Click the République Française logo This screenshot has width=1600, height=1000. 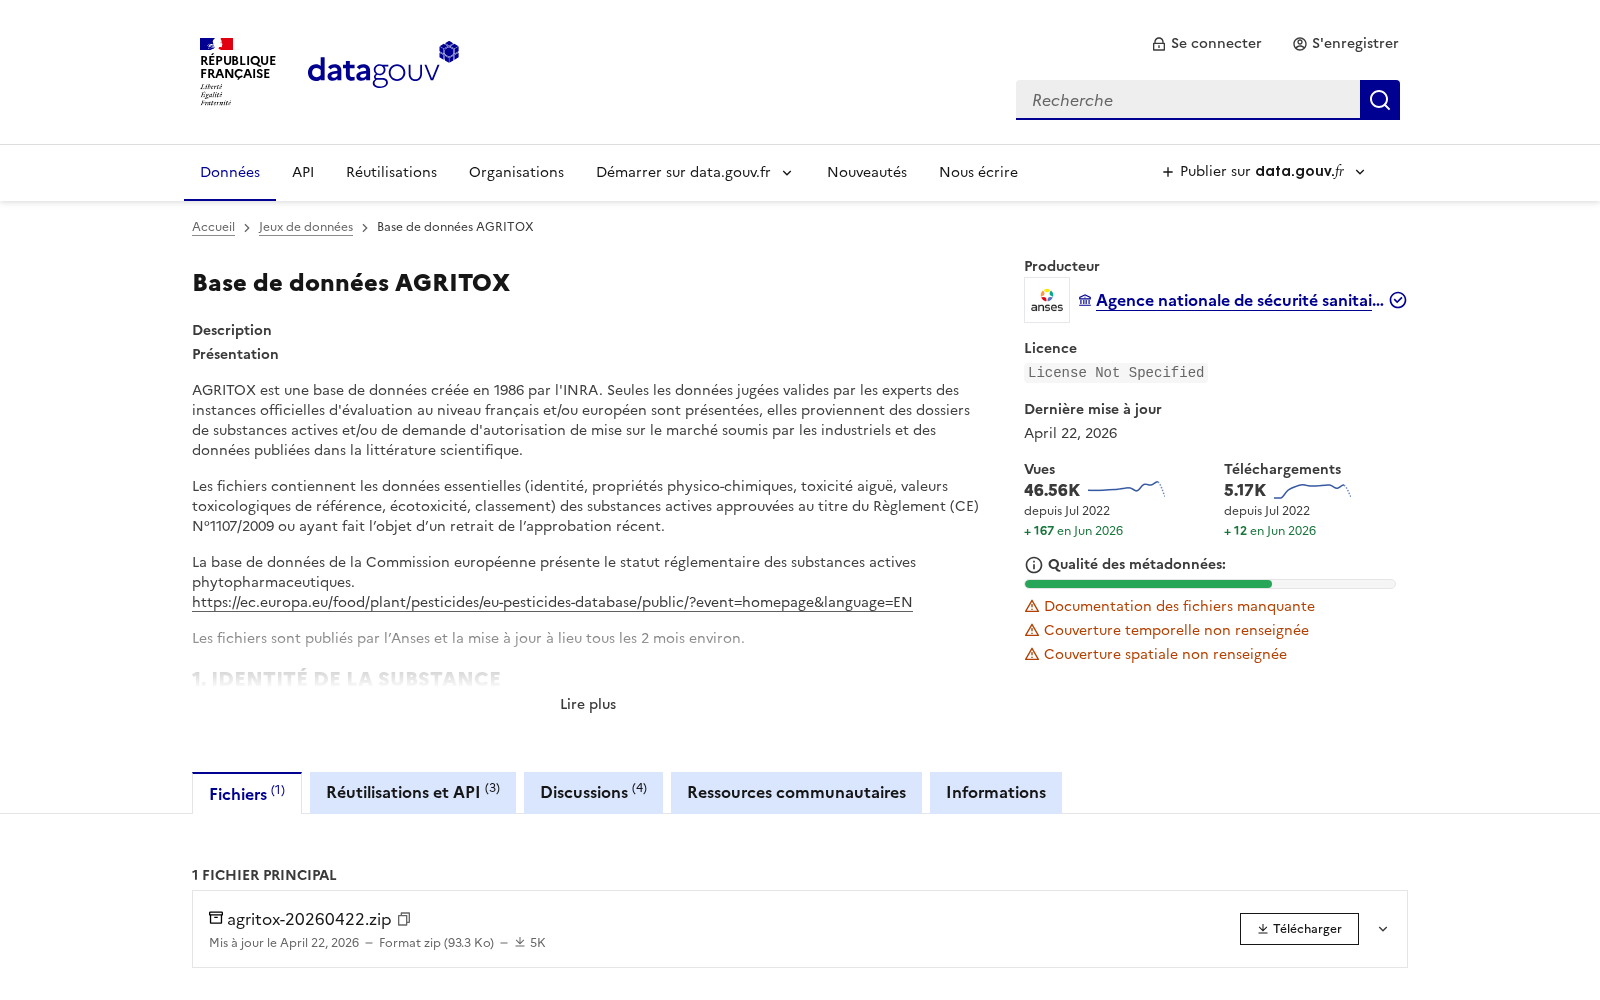click(237, 72)
